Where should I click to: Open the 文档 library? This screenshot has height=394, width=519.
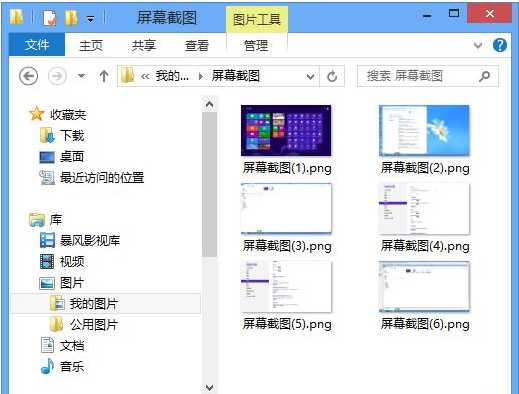72,346
